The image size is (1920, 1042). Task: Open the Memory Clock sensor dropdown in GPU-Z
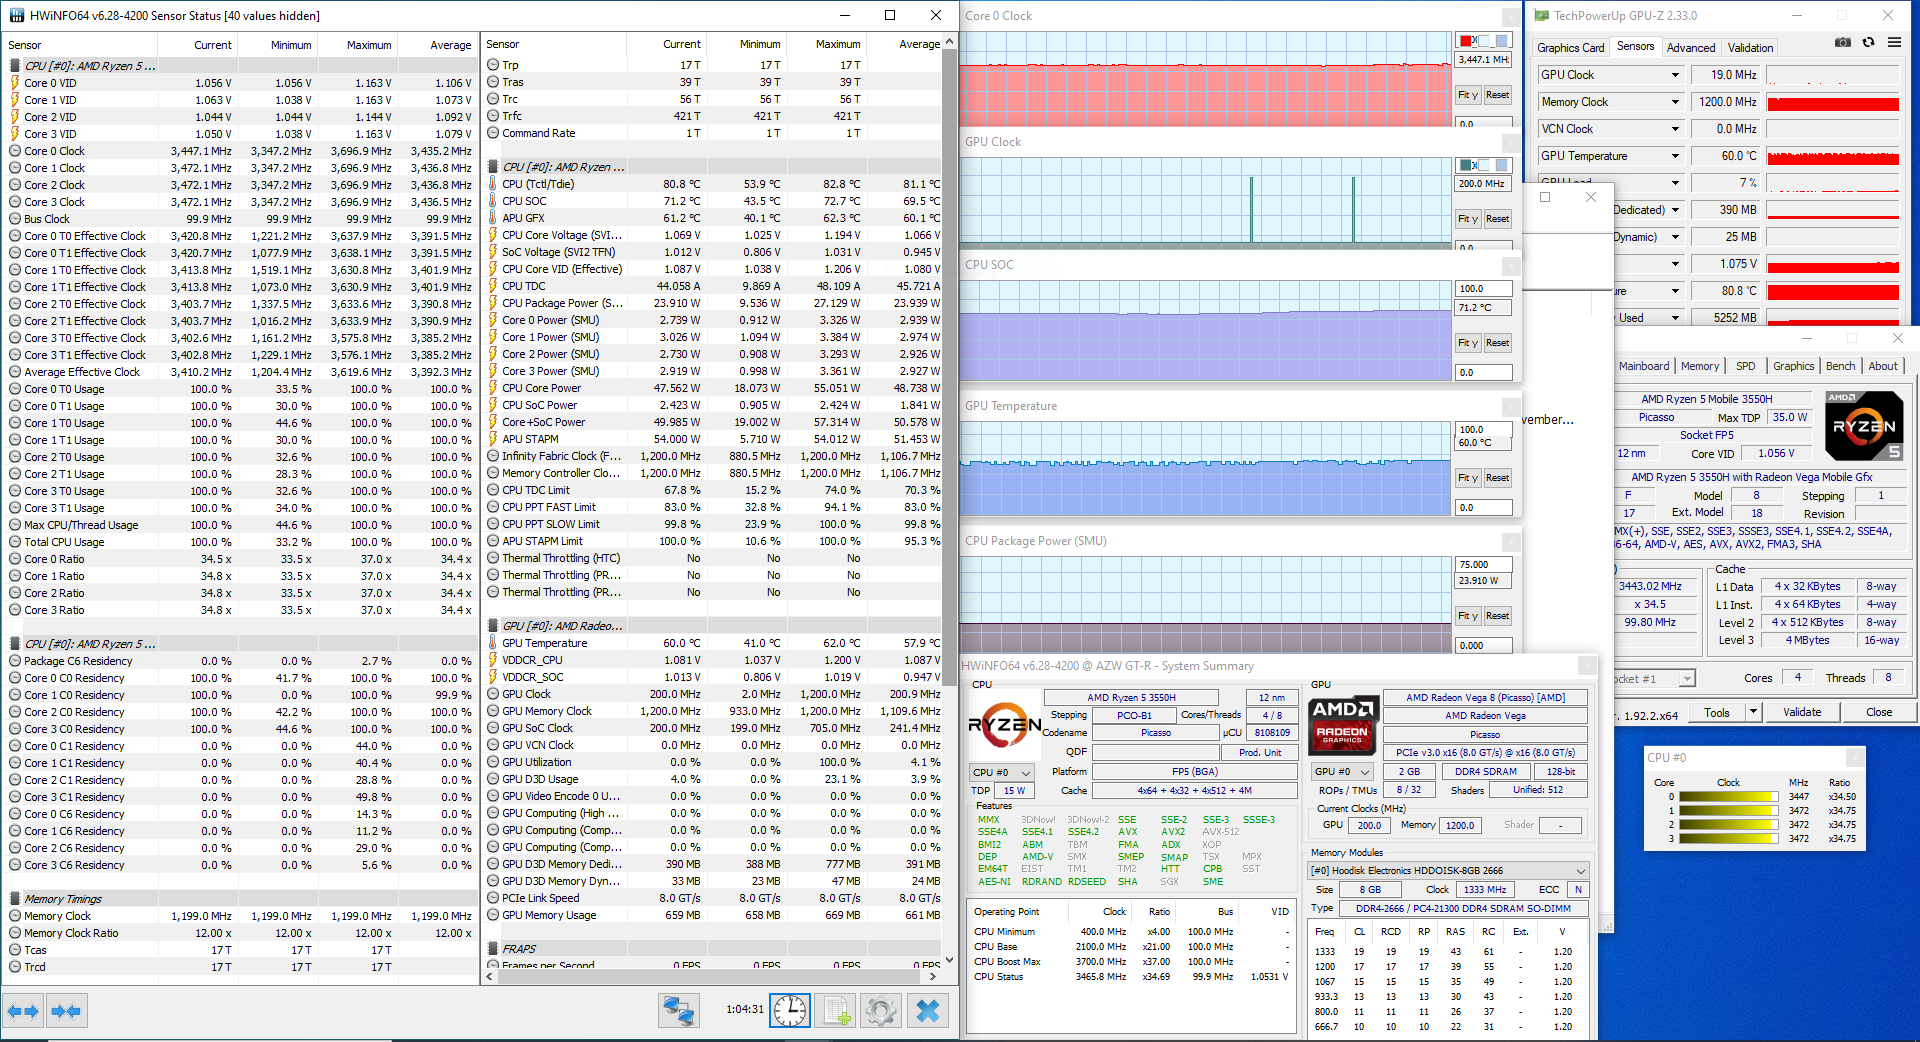(1675, 102)
